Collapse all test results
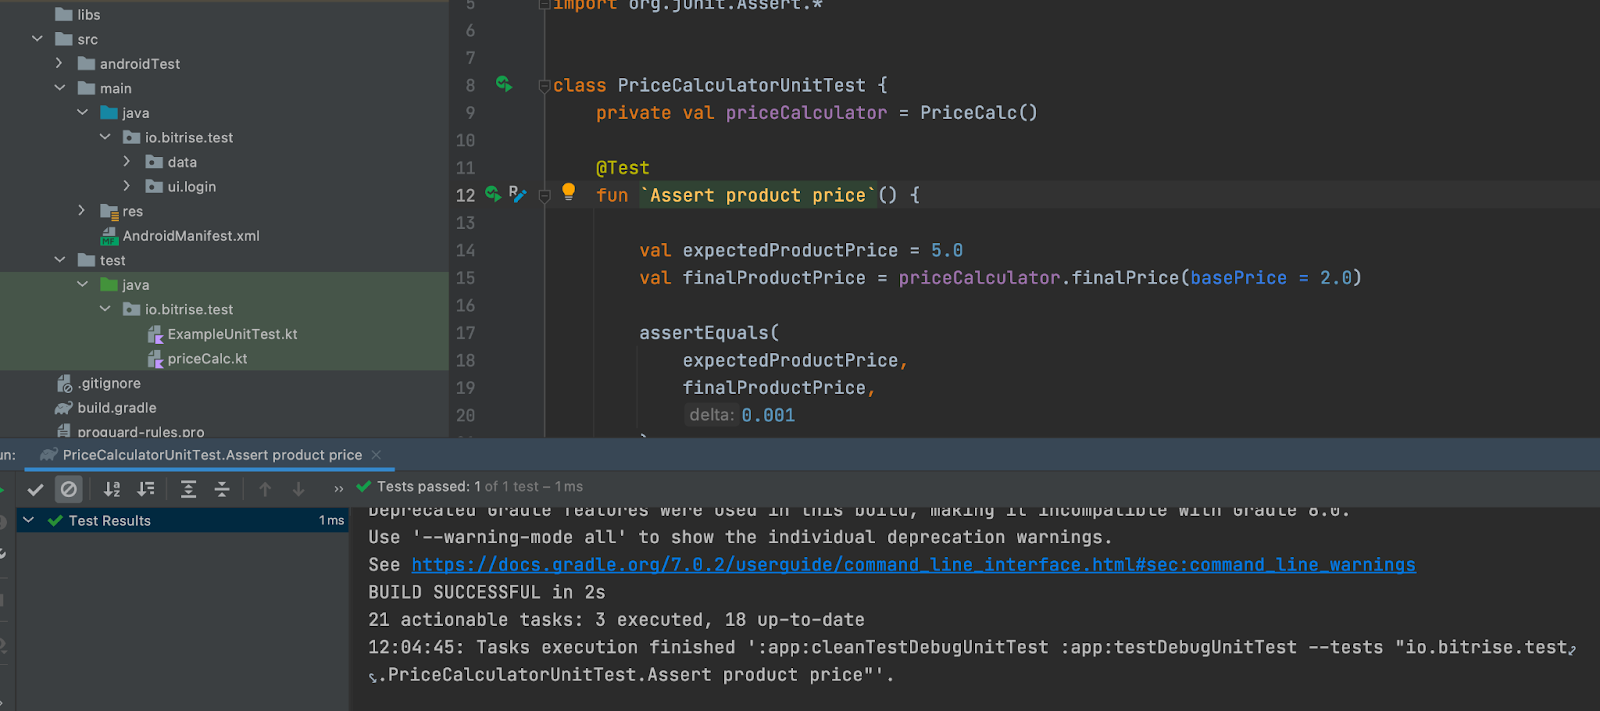 point(222,489)
